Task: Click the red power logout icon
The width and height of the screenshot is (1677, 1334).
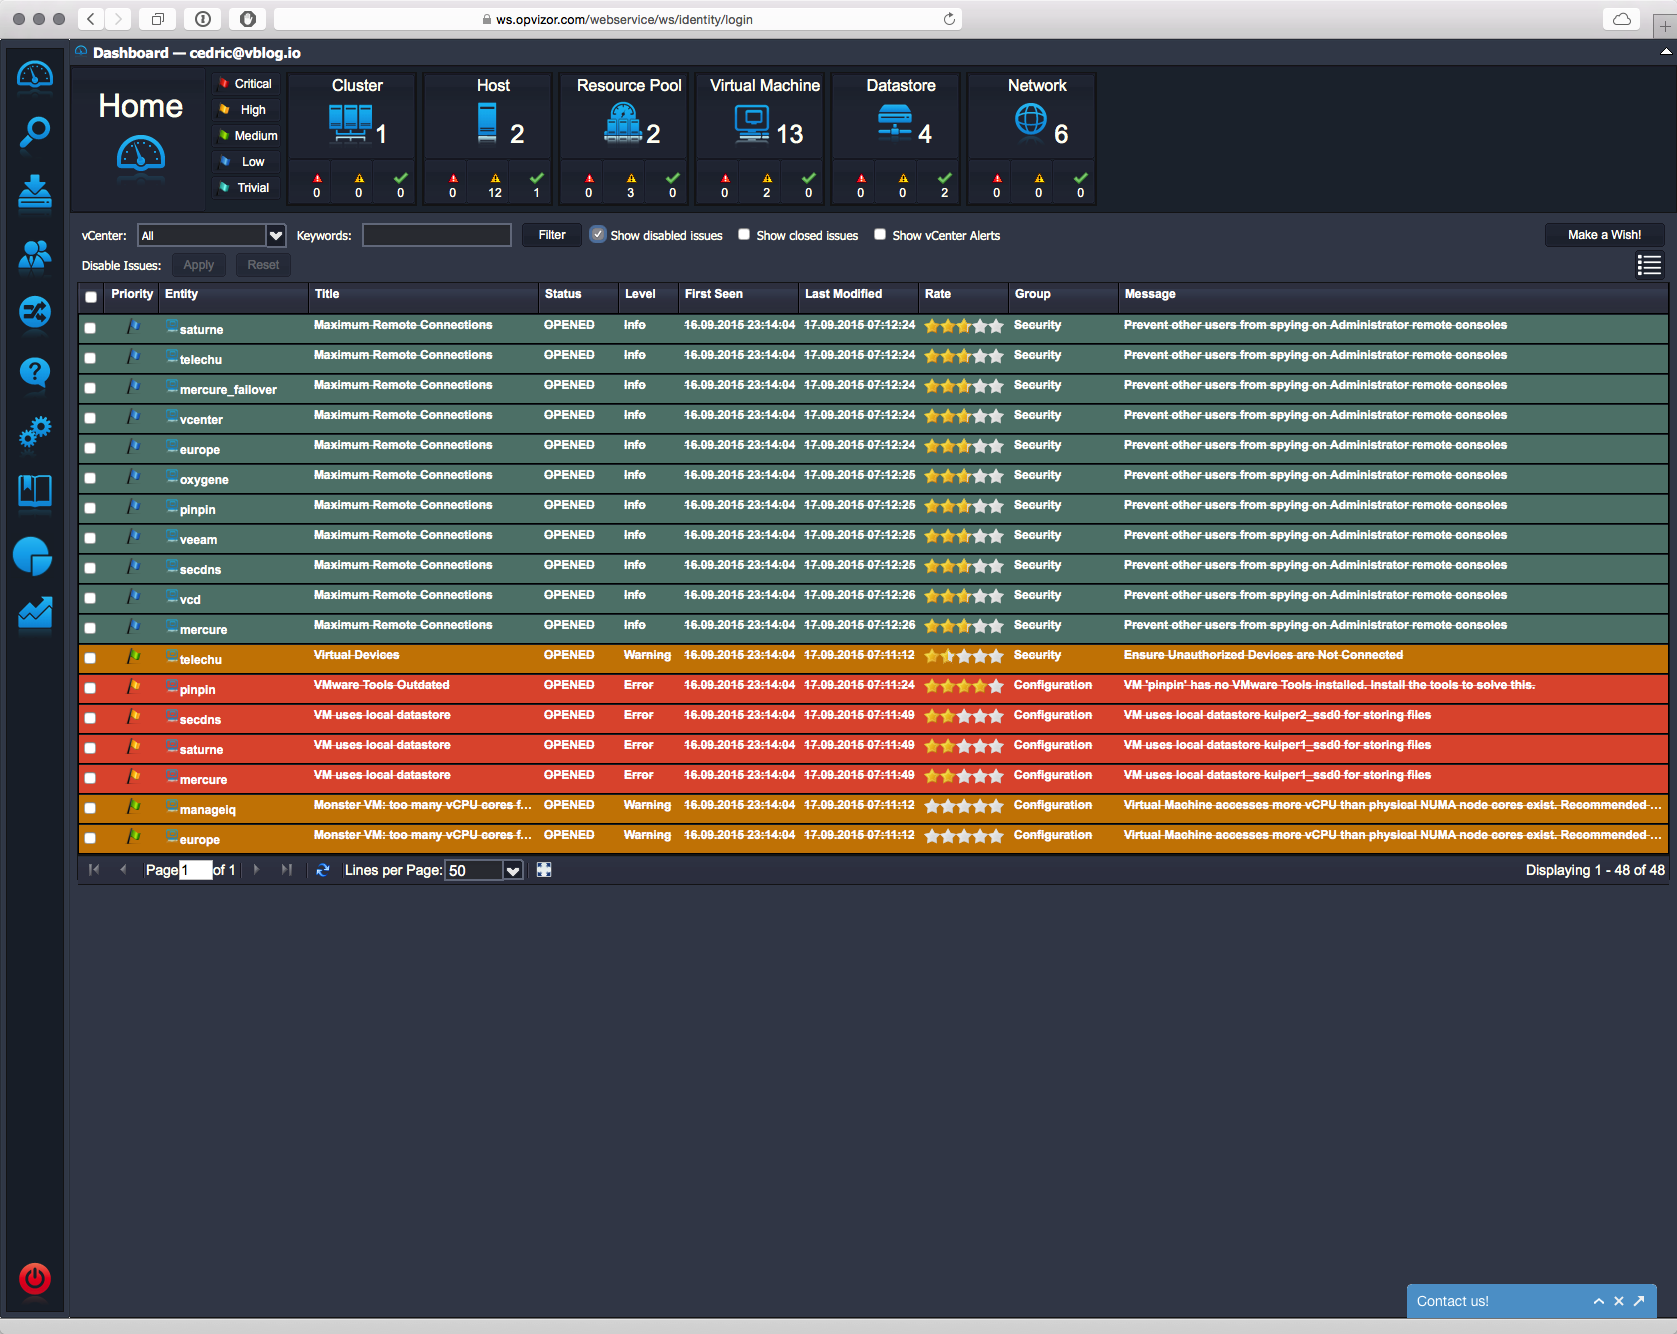Action: pos(35,1278)
